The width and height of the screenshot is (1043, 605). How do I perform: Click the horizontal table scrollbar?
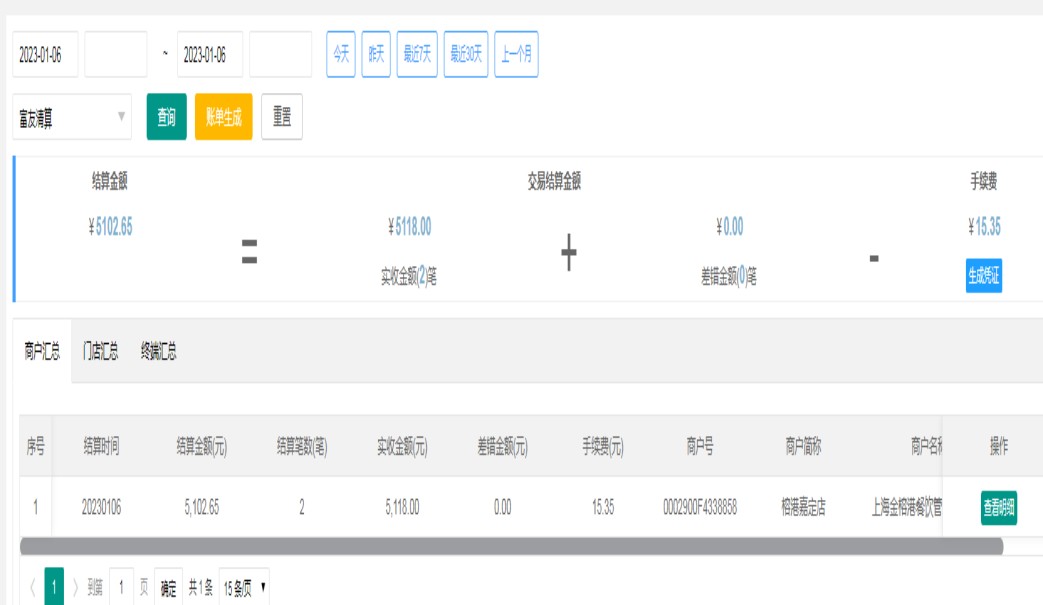(x=510, y=546)
